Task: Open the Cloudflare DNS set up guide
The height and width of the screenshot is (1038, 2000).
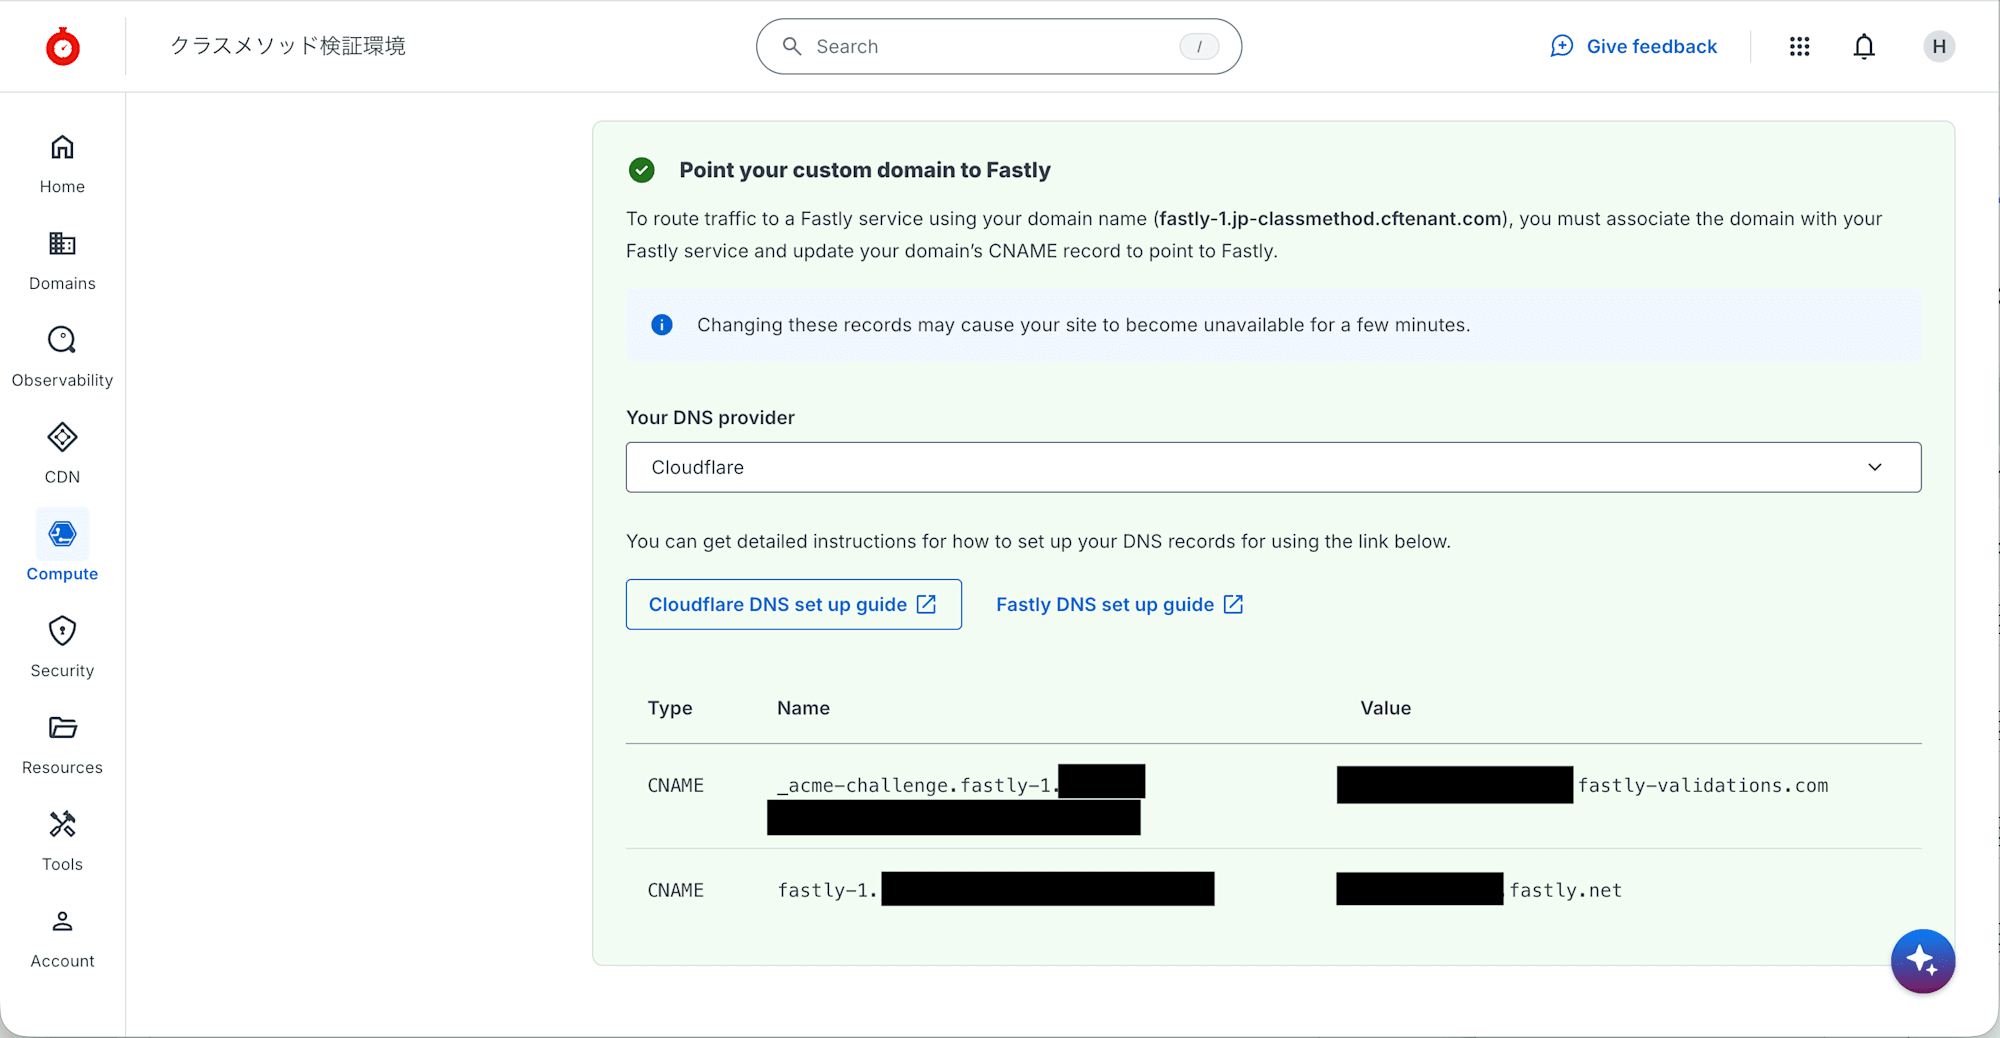Action: click(793, 604)
